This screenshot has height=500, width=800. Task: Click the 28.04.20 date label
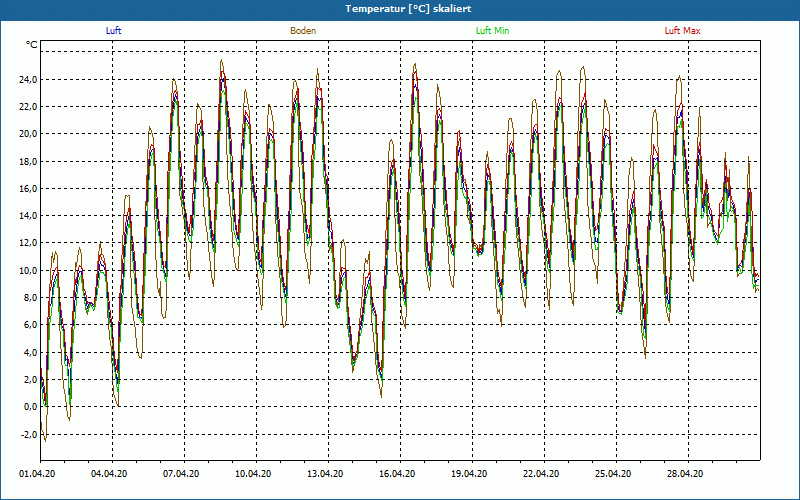685,474
